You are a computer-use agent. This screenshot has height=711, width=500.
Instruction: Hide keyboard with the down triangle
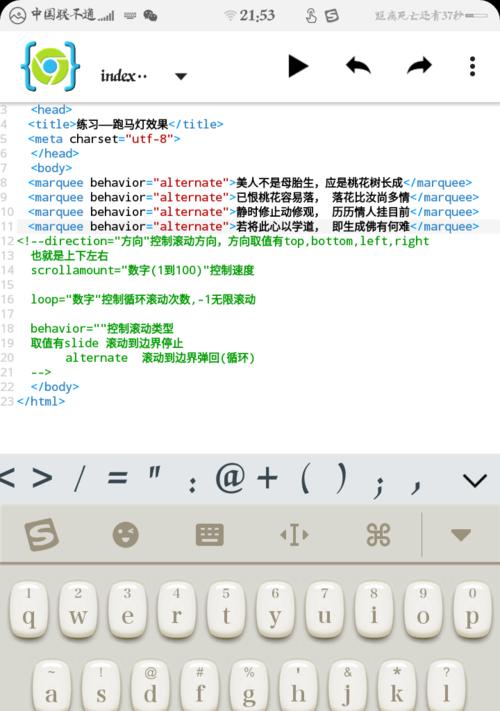click(x=461, y=535)
